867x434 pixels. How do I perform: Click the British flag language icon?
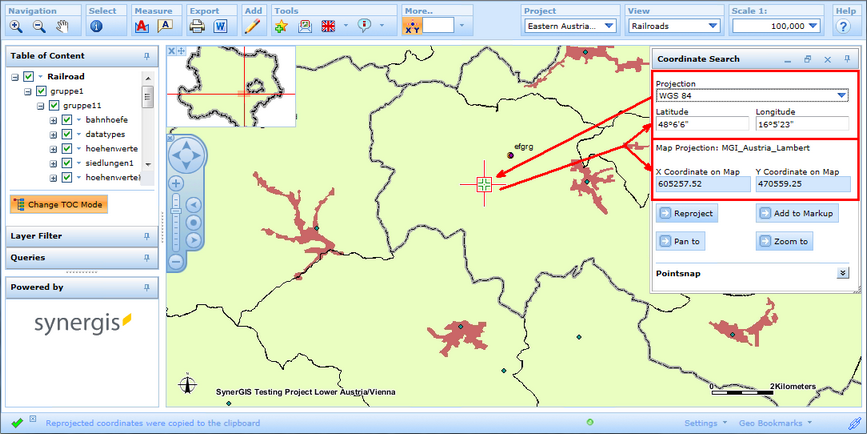(328, 26)
